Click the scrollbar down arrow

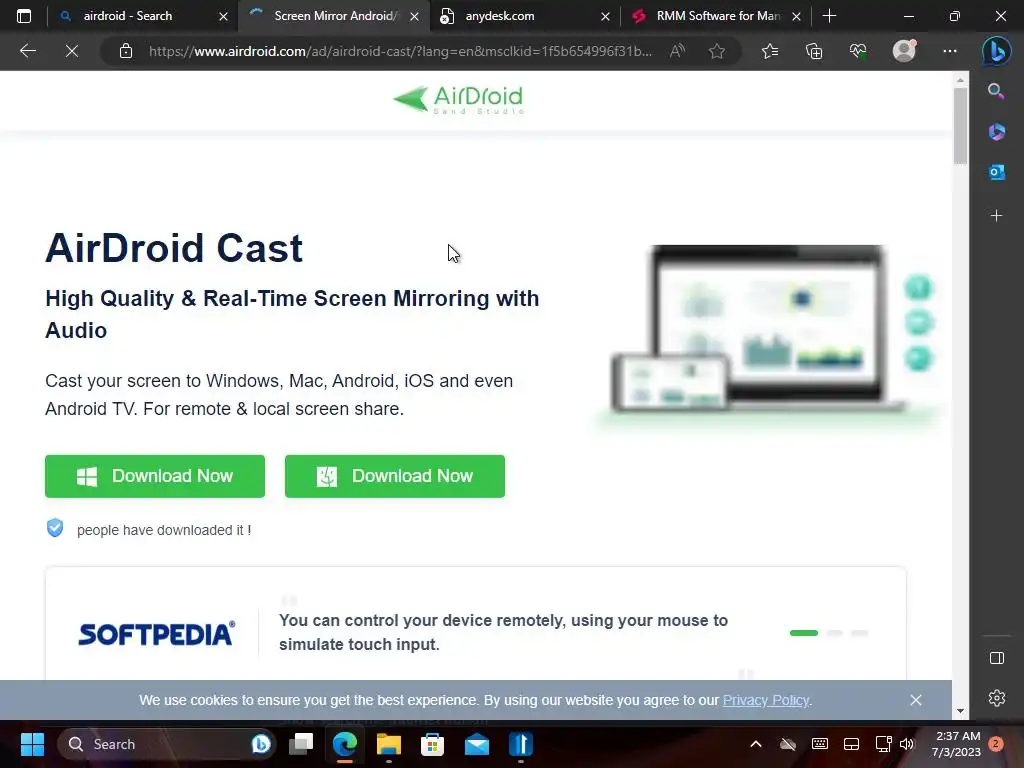coord(960,711)
